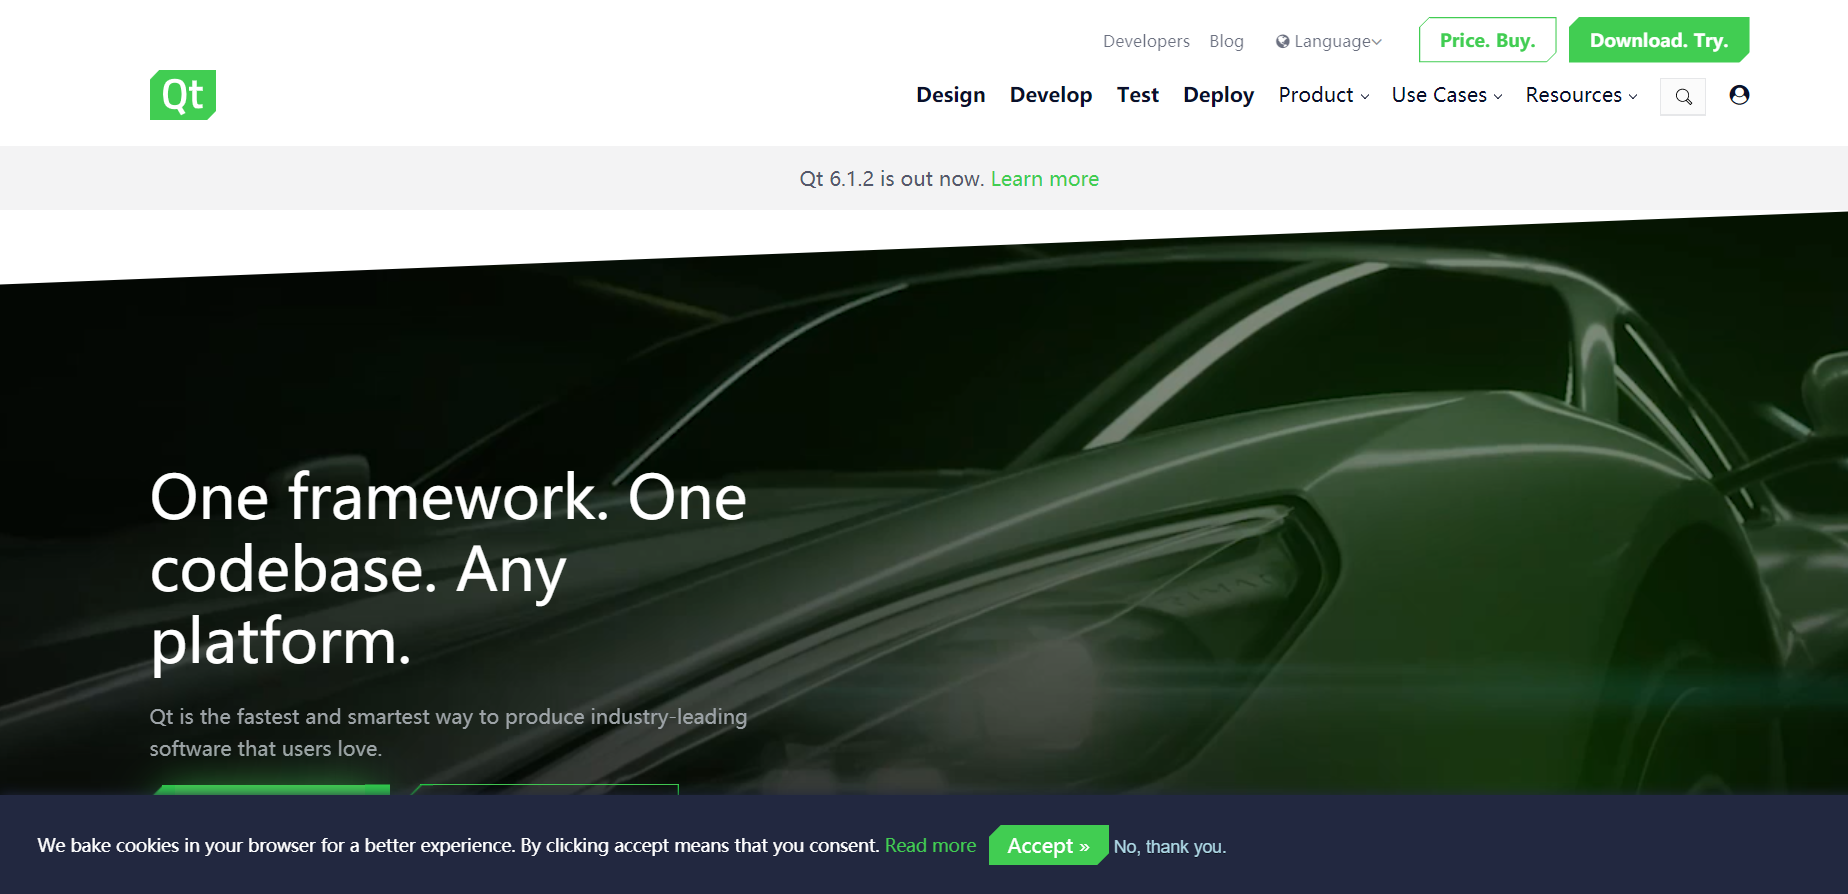The image size is (1848, 894).
Task: Follow the Learn more link about Qt 6.1.2
Action: [1045, 179]
